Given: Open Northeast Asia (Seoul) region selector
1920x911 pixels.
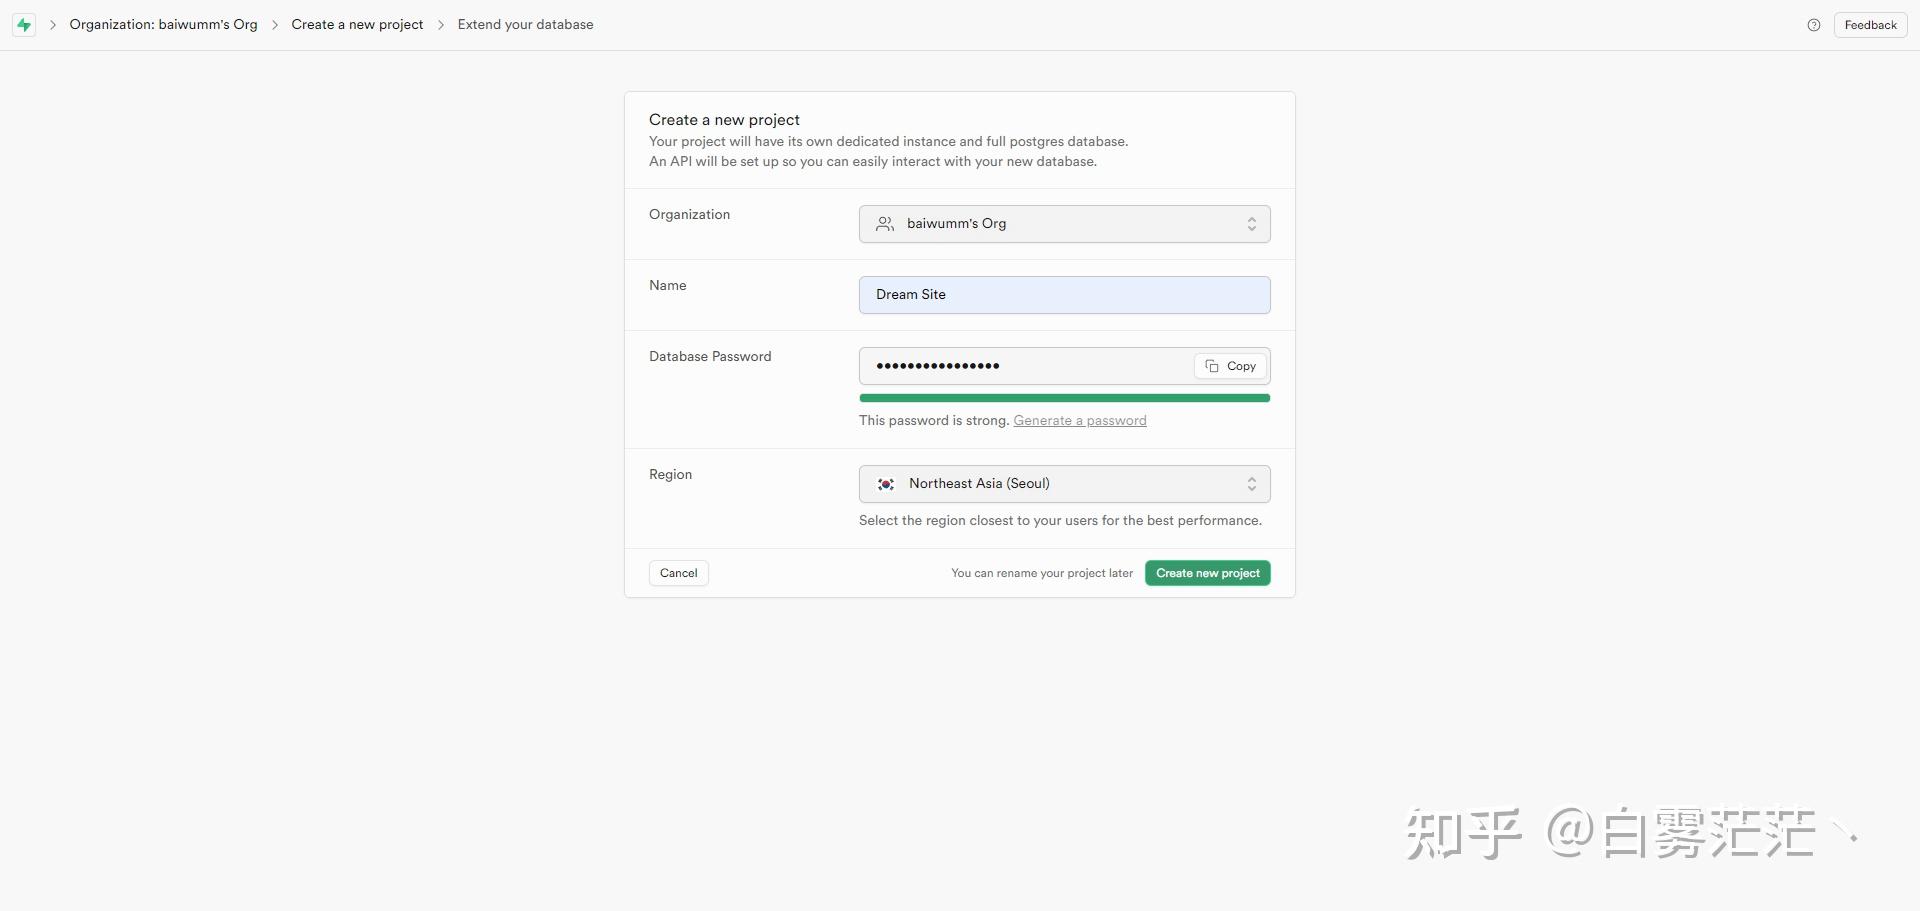Looking at the screenshot, I should pyautogui.click(x=1064, y=484).
